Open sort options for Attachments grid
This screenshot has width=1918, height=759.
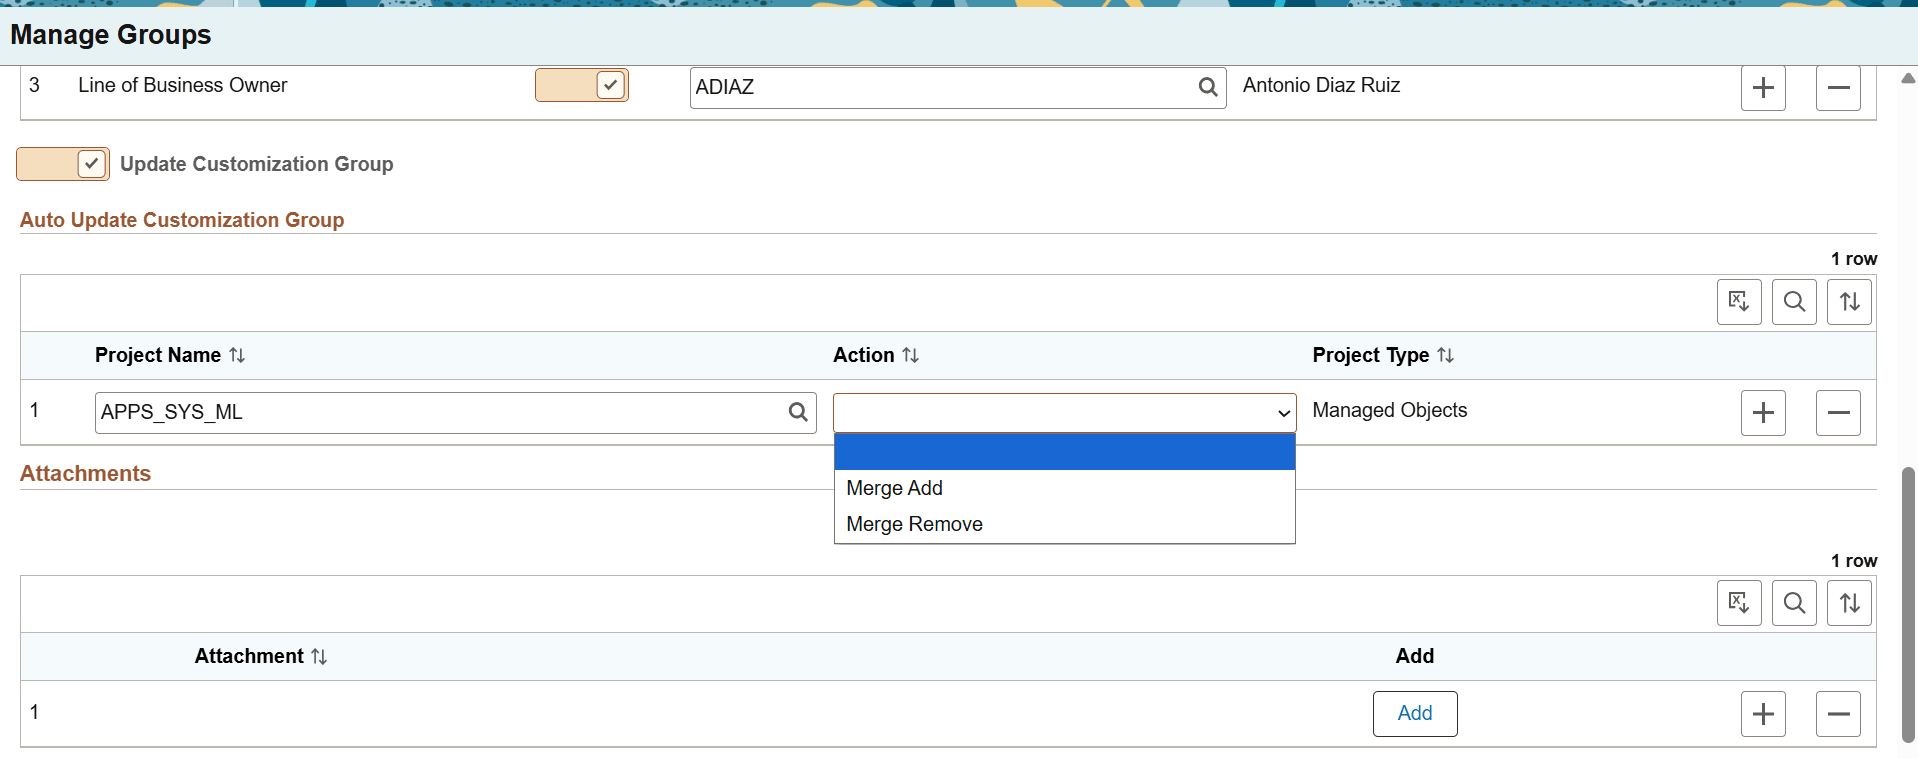pos(1849,603)
